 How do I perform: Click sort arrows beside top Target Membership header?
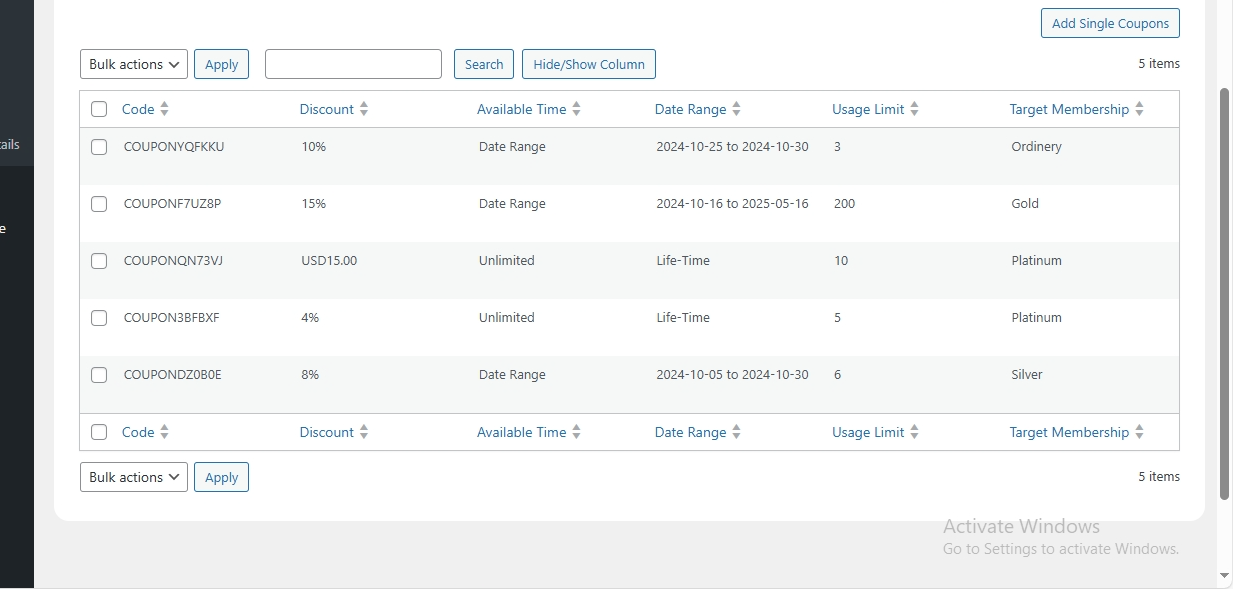click(x=1139, y=109)
